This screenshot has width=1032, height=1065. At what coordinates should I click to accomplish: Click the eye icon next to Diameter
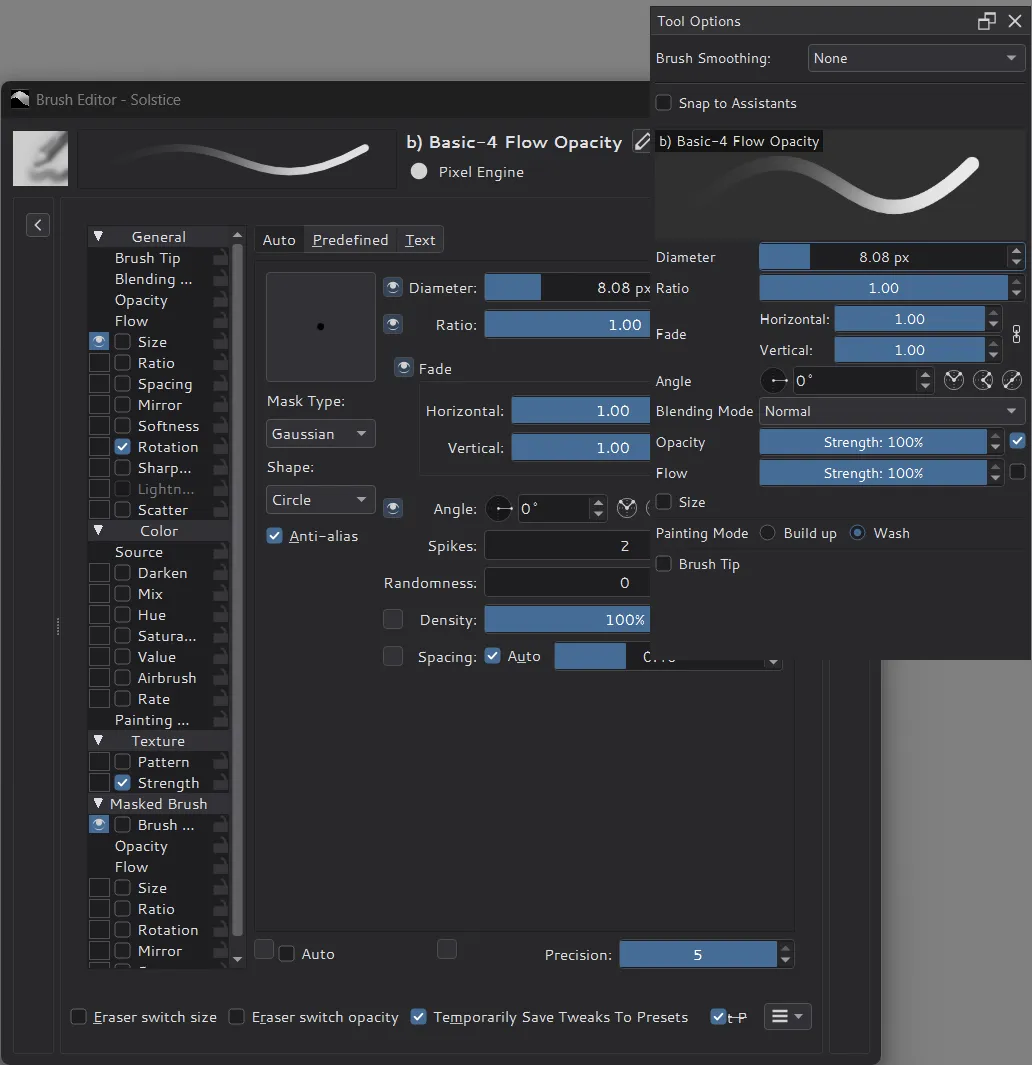(x=393, y=288)
